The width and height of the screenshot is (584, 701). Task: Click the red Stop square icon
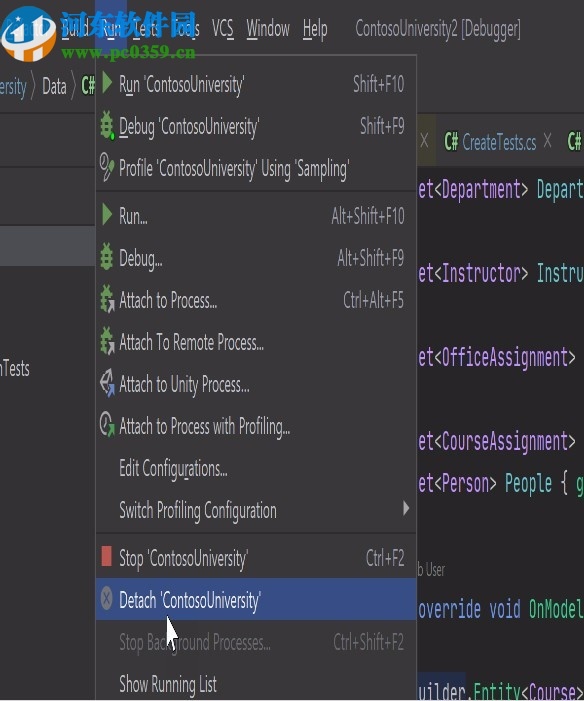pyautogui.click(x=106, y=556)
